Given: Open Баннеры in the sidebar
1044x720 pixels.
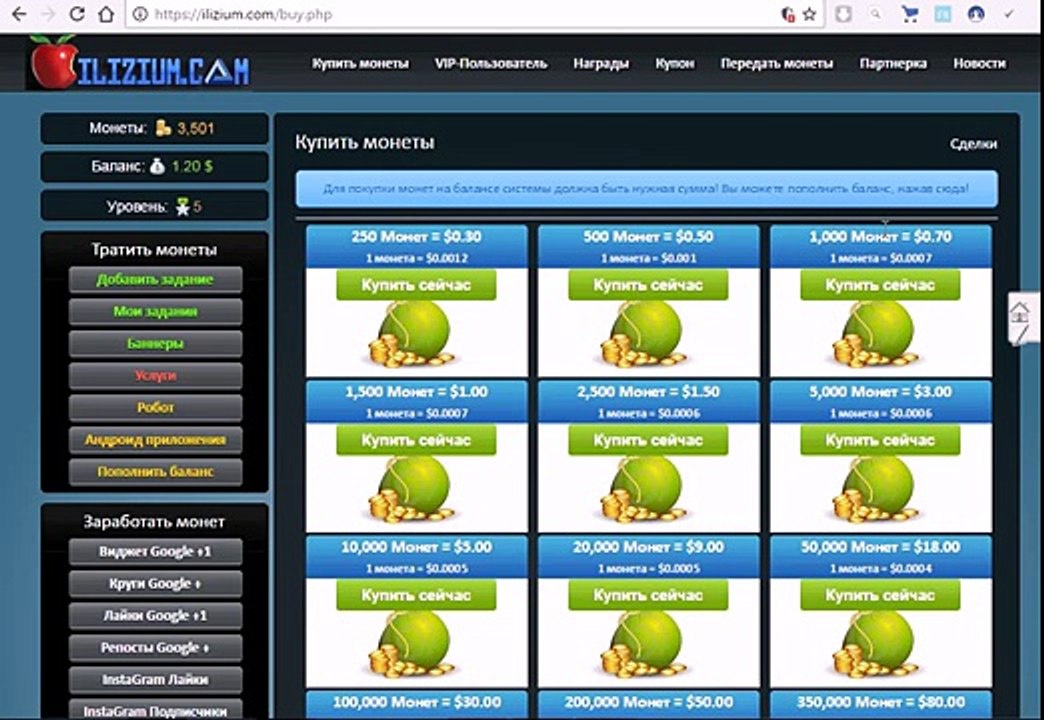Looking at the screenshot, I should (x=155, y=344).
